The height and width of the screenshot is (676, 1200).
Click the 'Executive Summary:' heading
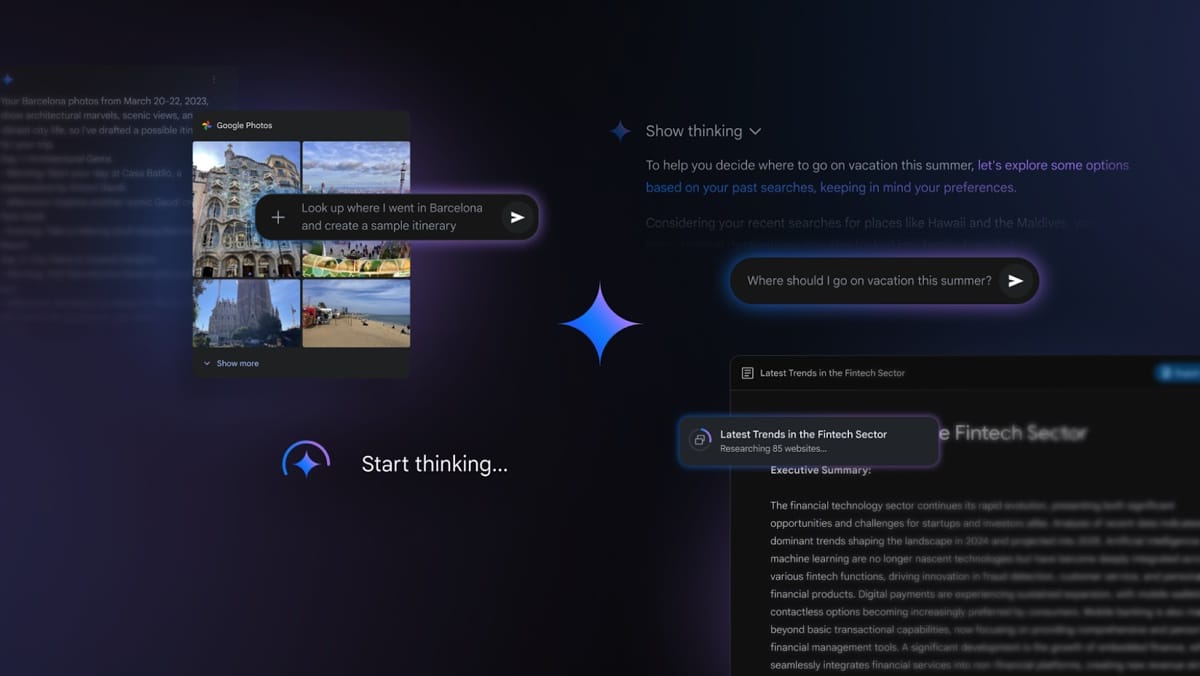(x=821, y=470)
